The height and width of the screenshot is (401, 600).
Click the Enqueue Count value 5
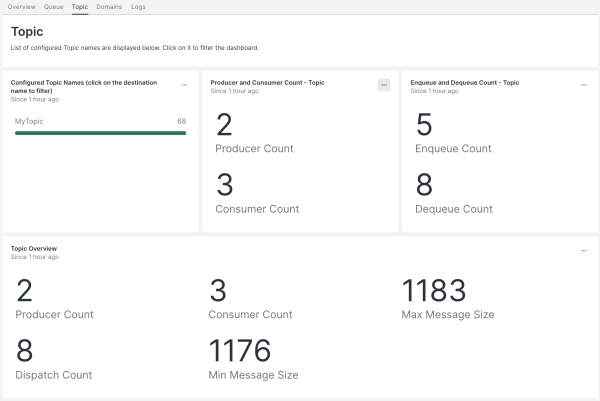[x=423, y=124]
